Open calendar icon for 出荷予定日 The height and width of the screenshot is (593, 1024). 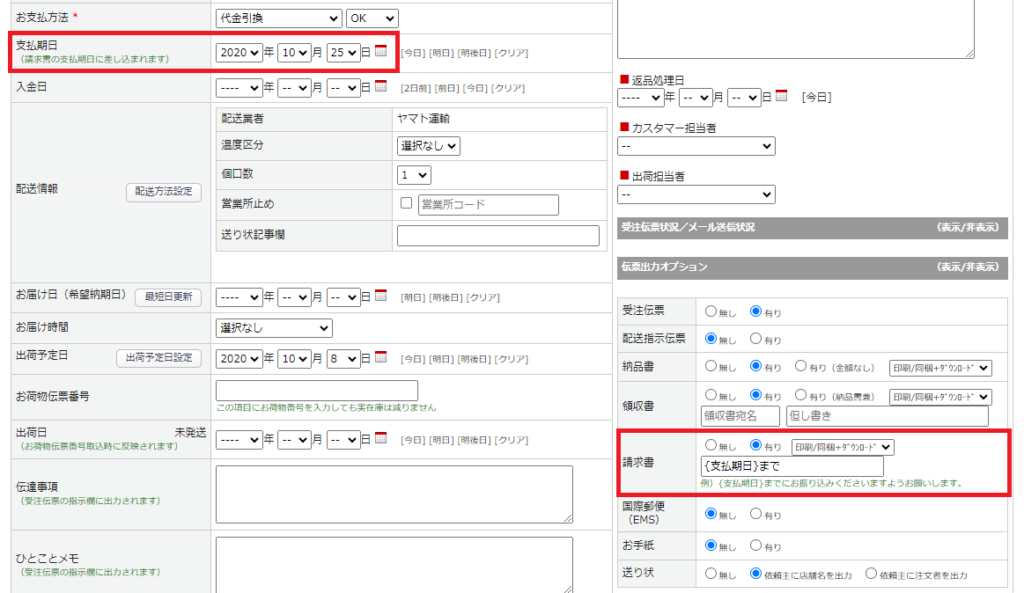point(381,358)
